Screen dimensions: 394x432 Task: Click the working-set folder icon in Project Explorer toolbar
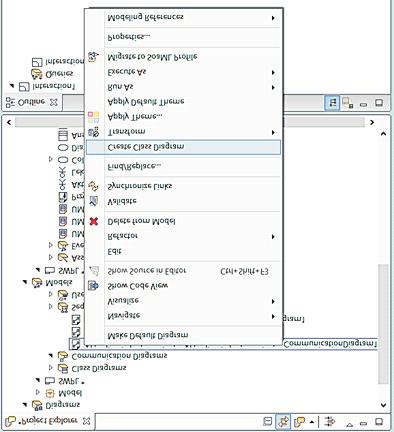299,422
